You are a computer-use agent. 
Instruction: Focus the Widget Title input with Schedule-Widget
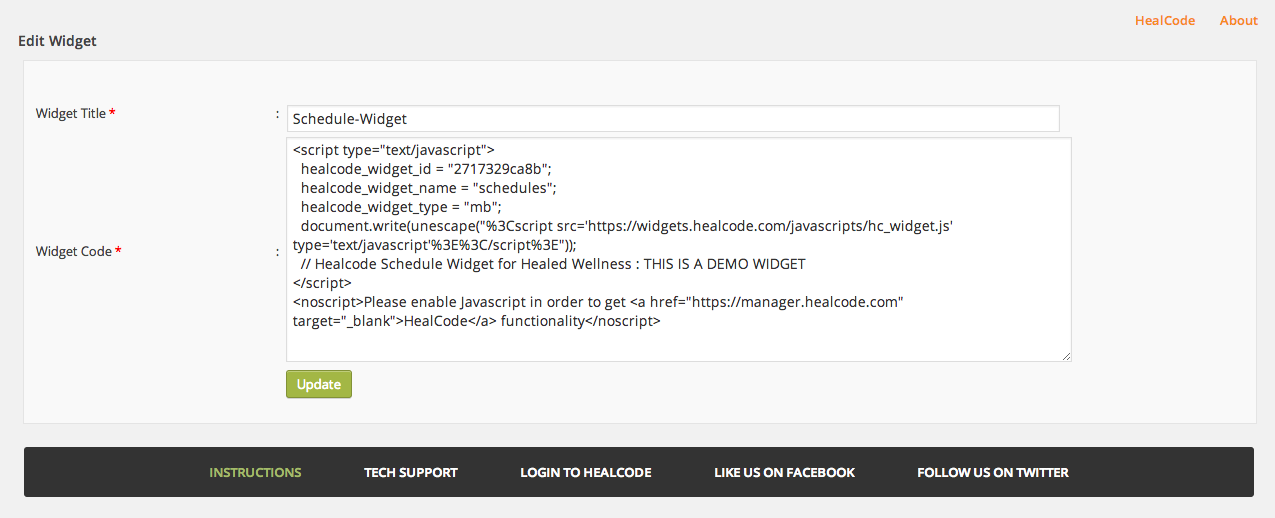pyautogui.click(x=673, y=118)
